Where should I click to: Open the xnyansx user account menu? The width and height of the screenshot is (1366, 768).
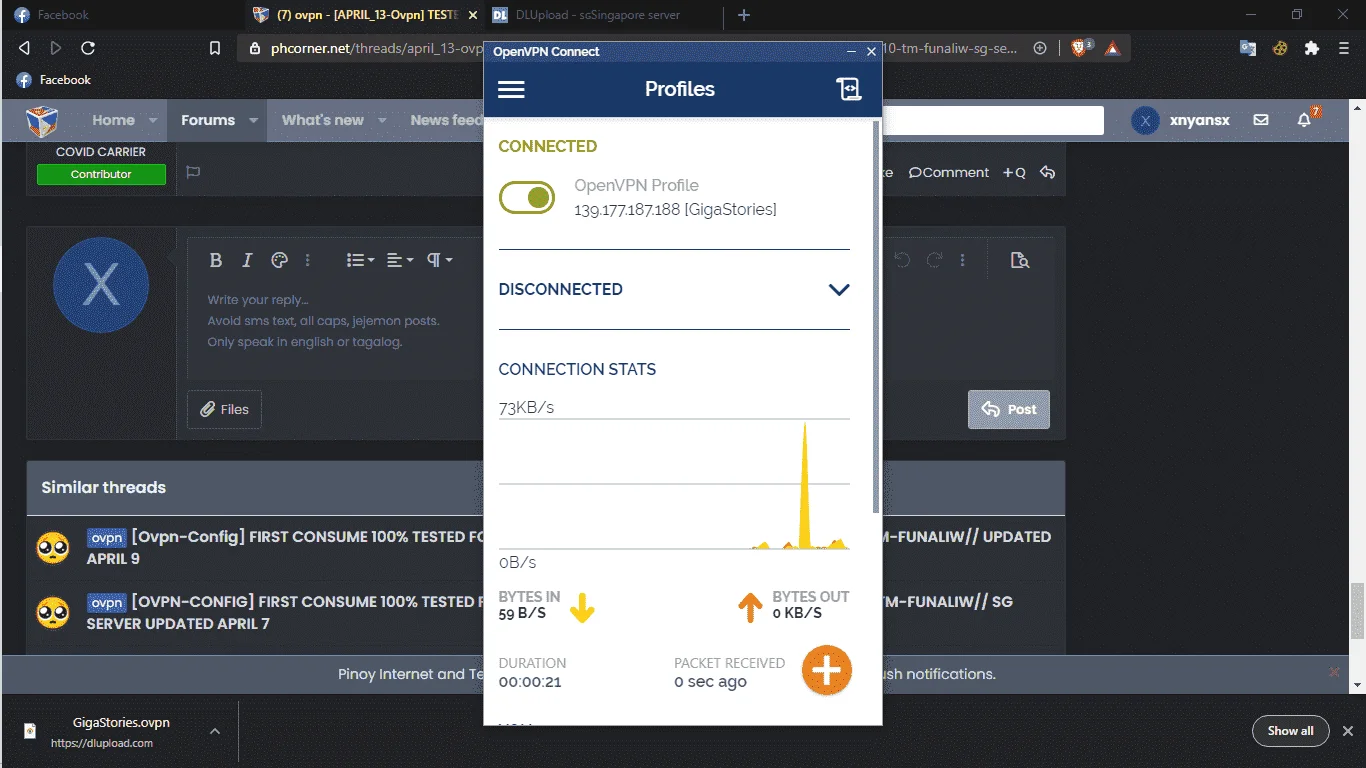[x=1180, y=120]
